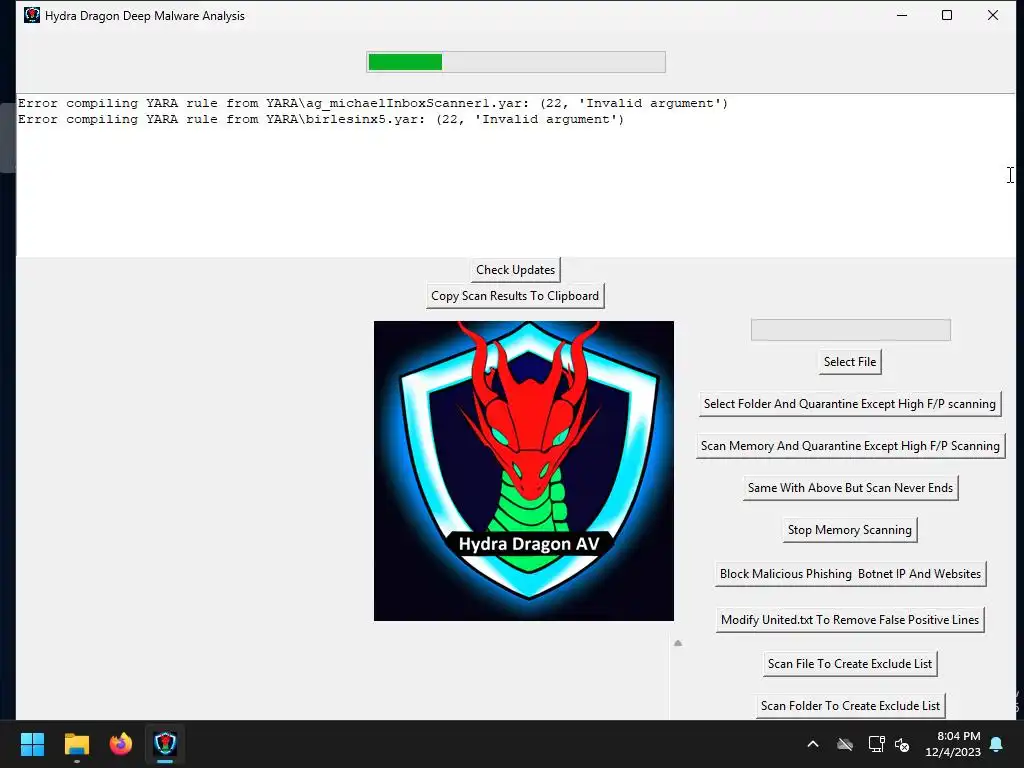Viewport: 1024px width, 768px height.
Task: Click Copy Scan Results To Clipboard
Action: tap(515, 296)
